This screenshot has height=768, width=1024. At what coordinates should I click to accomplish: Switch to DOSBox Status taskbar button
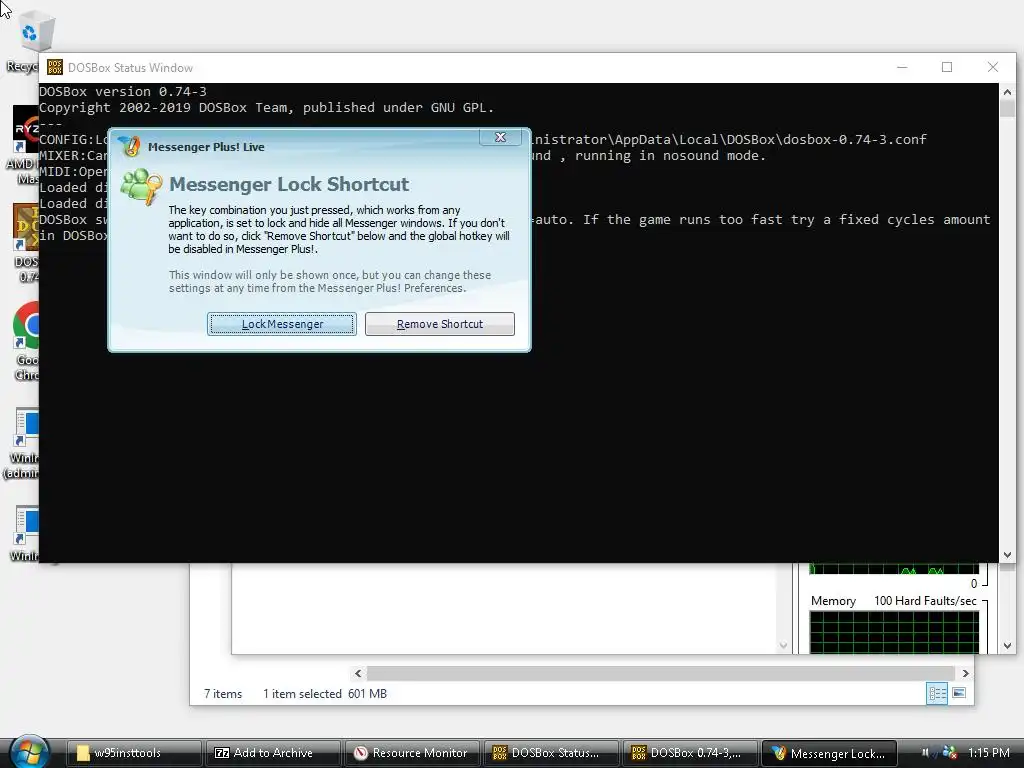[551, 753]
